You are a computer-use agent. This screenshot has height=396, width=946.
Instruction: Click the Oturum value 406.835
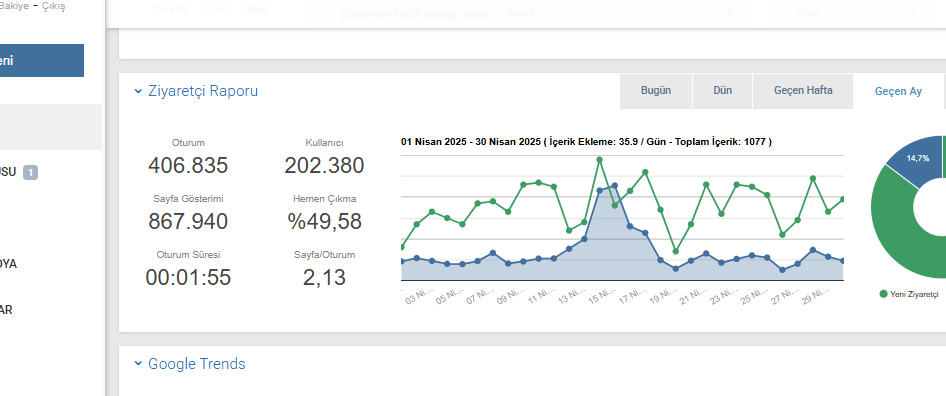188,165
